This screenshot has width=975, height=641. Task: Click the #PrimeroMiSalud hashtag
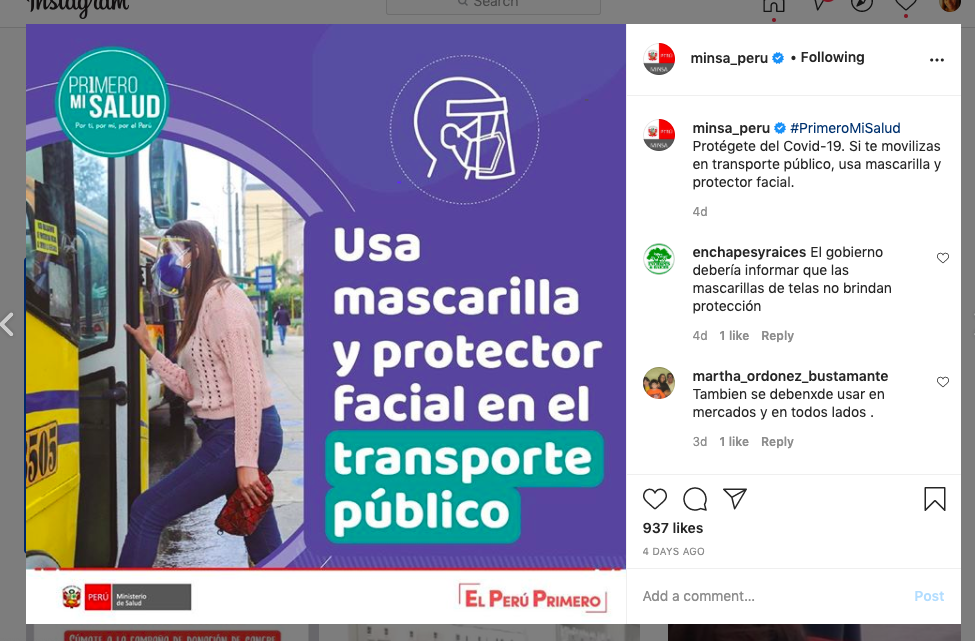click(845, 128)
